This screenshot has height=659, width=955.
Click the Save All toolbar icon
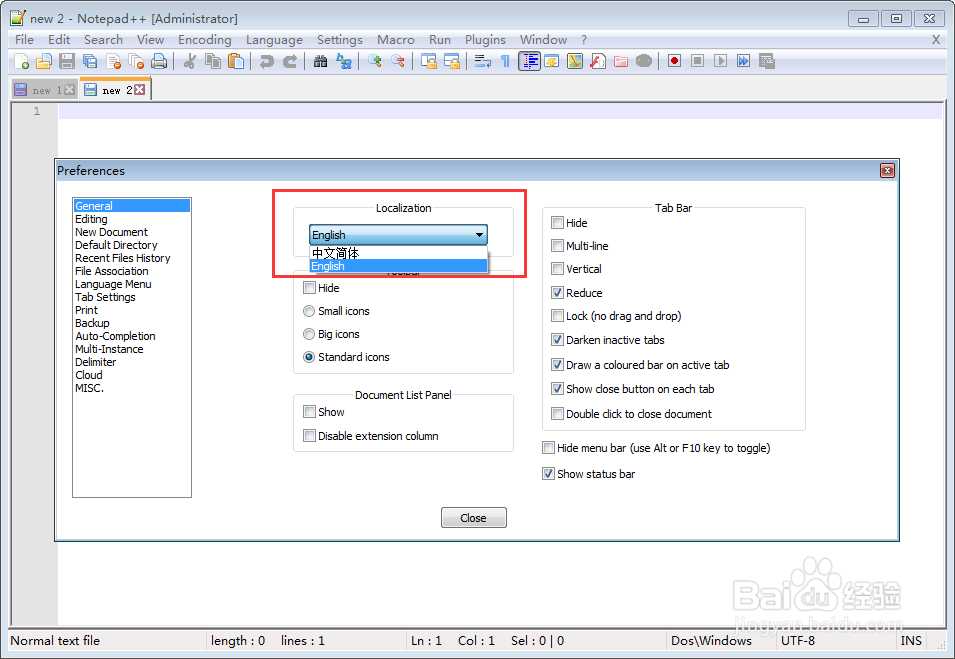pyautogui.click(x=90, y=61)
